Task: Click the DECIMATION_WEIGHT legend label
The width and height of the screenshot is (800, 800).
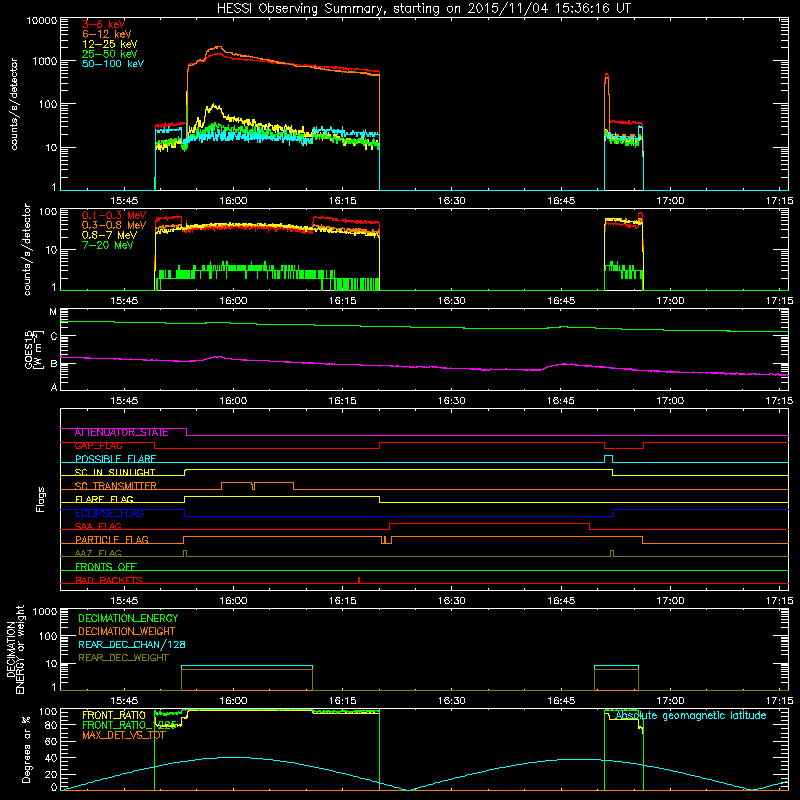Action: [127, 632]
